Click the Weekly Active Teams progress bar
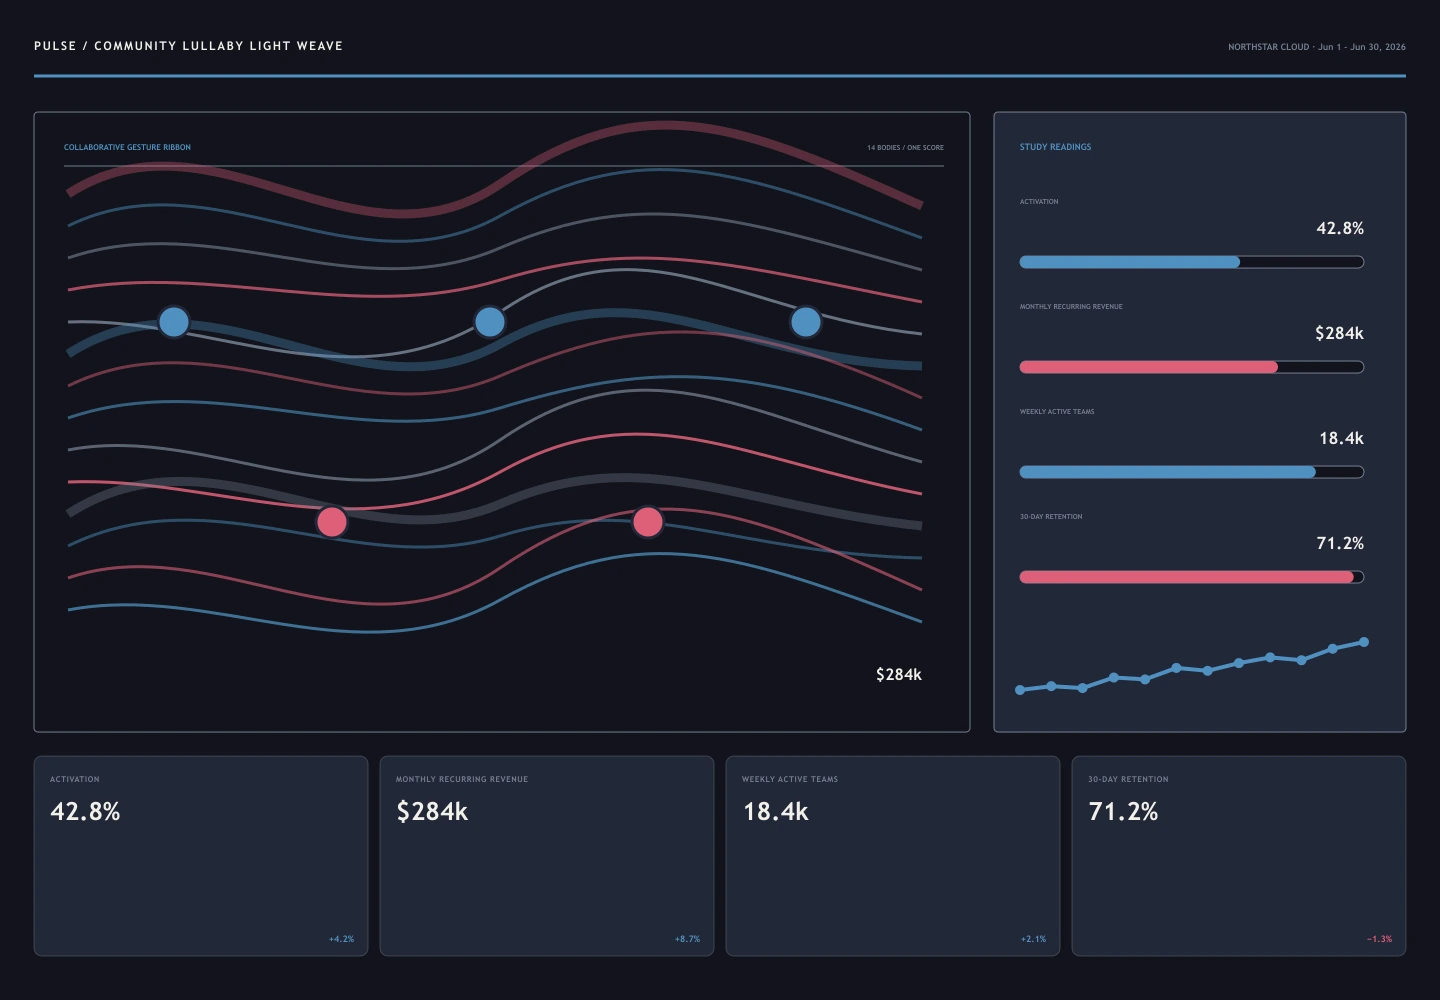The width and height of the screenshot is (1440, 1000). (x=1191, y=472)
